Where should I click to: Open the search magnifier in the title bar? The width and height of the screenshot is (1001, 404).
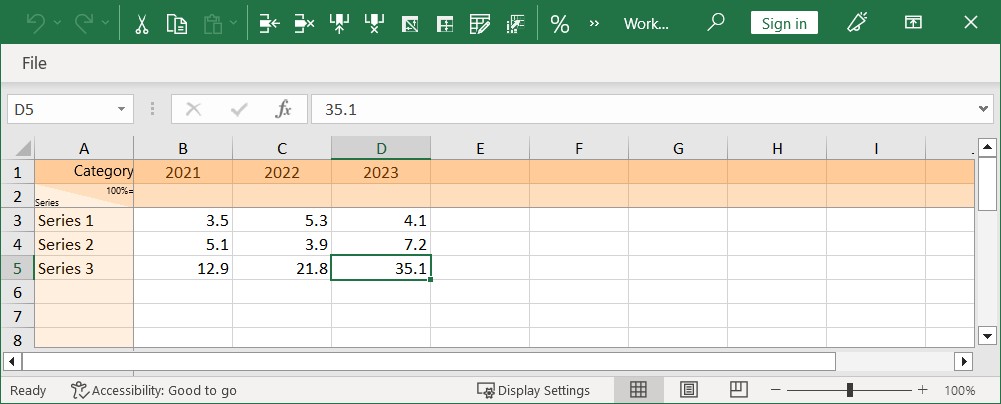click(x=716, y=22)
